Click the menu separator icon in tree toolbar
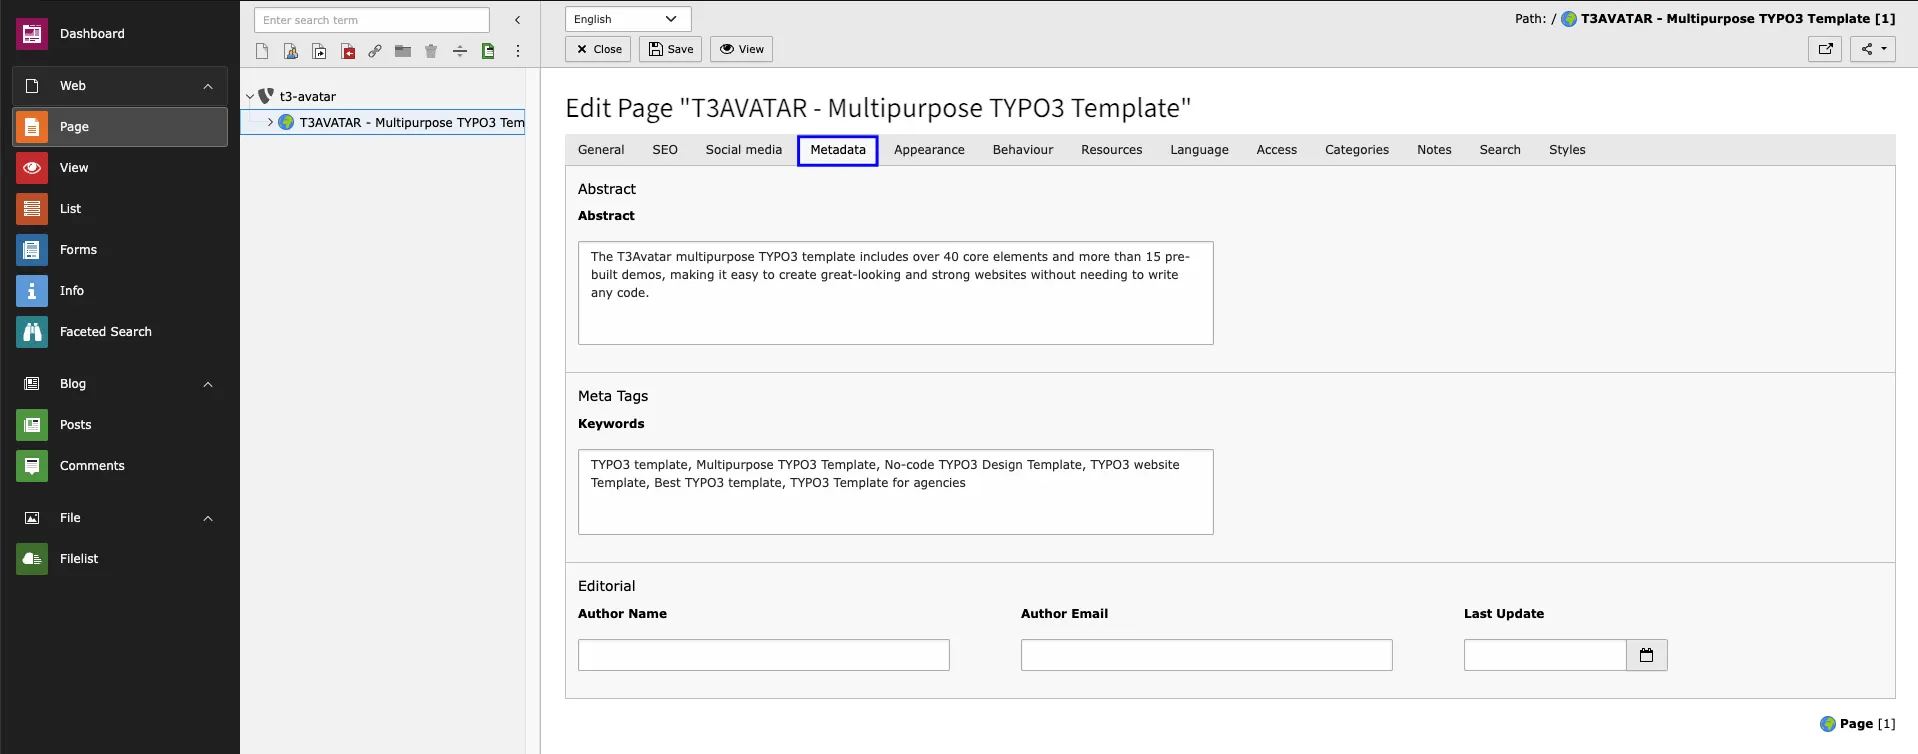The width and height of the screenshot is (1918, 754). [x=460, y=51]
